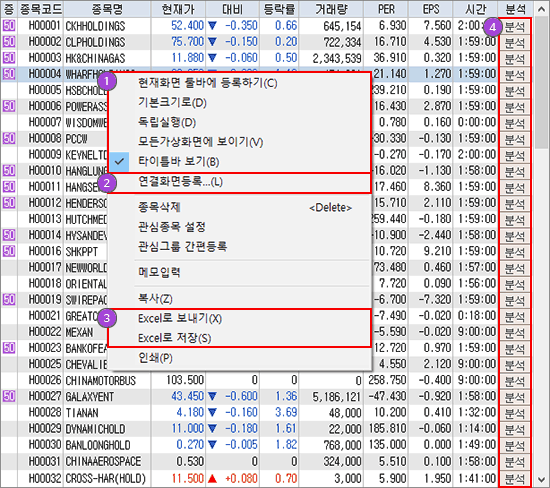
Task: Click the down arrow indicator for GALAXYENT
Action: click(212, 396)
